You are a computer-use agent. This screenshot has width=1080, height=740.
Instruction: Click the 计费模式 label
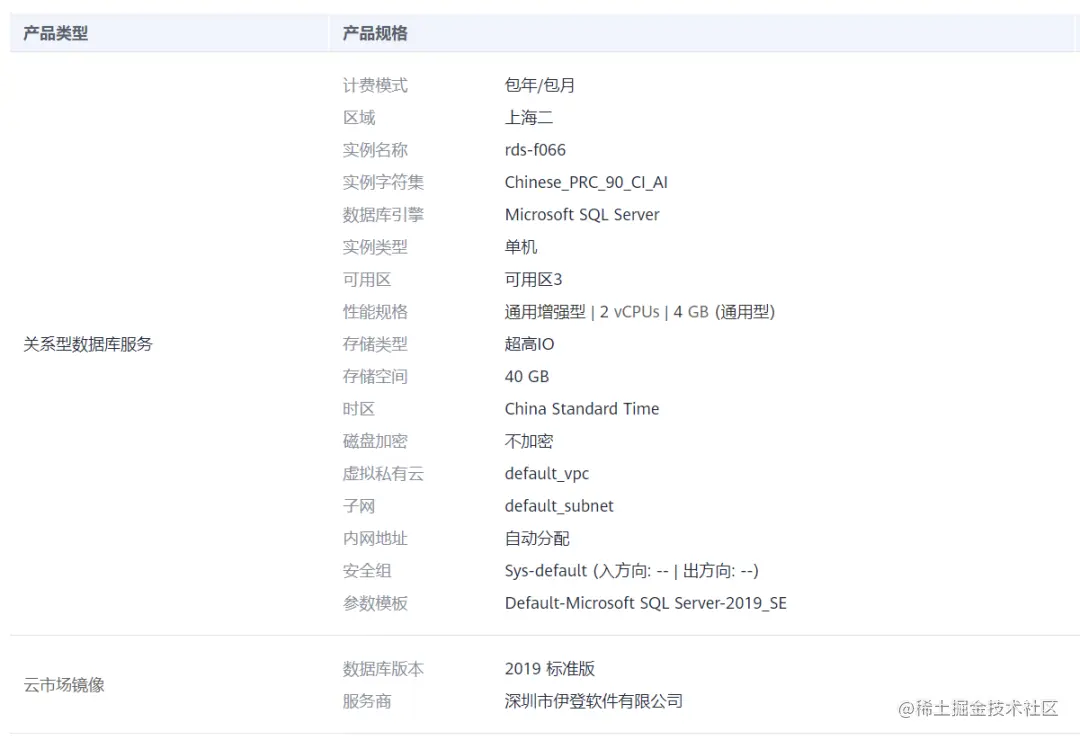pos(375,85)
